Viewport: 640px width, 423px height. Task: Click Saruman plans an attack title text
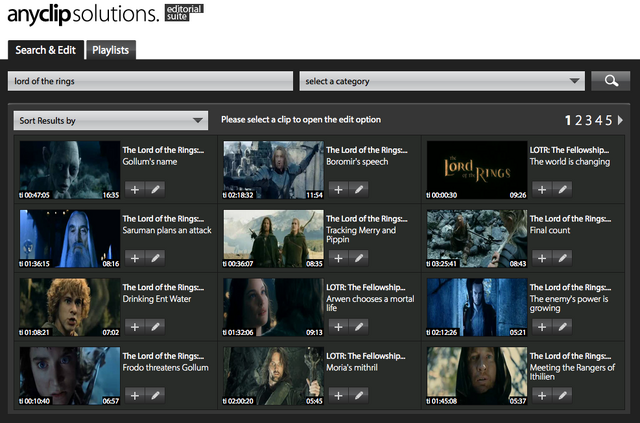coord(167,230)
